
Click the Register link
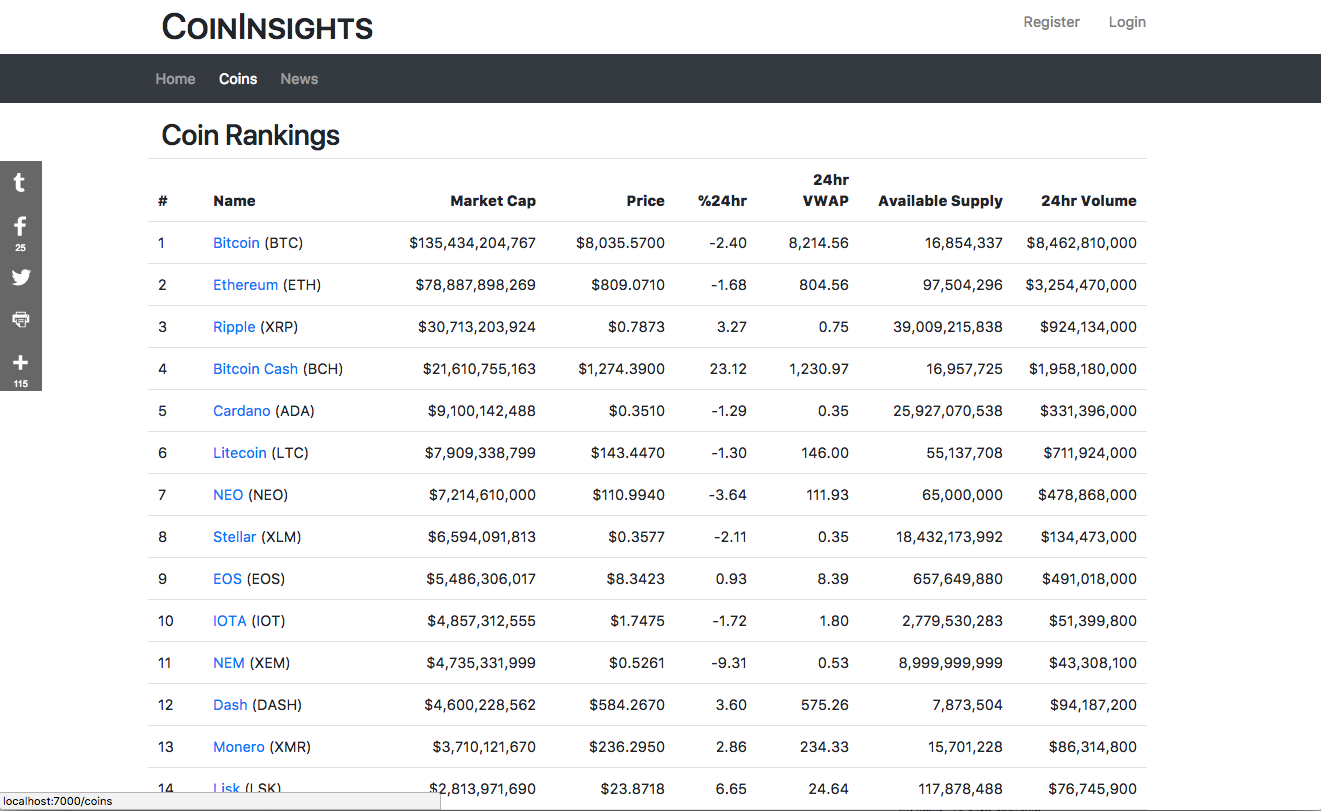tap(1051, 22)
